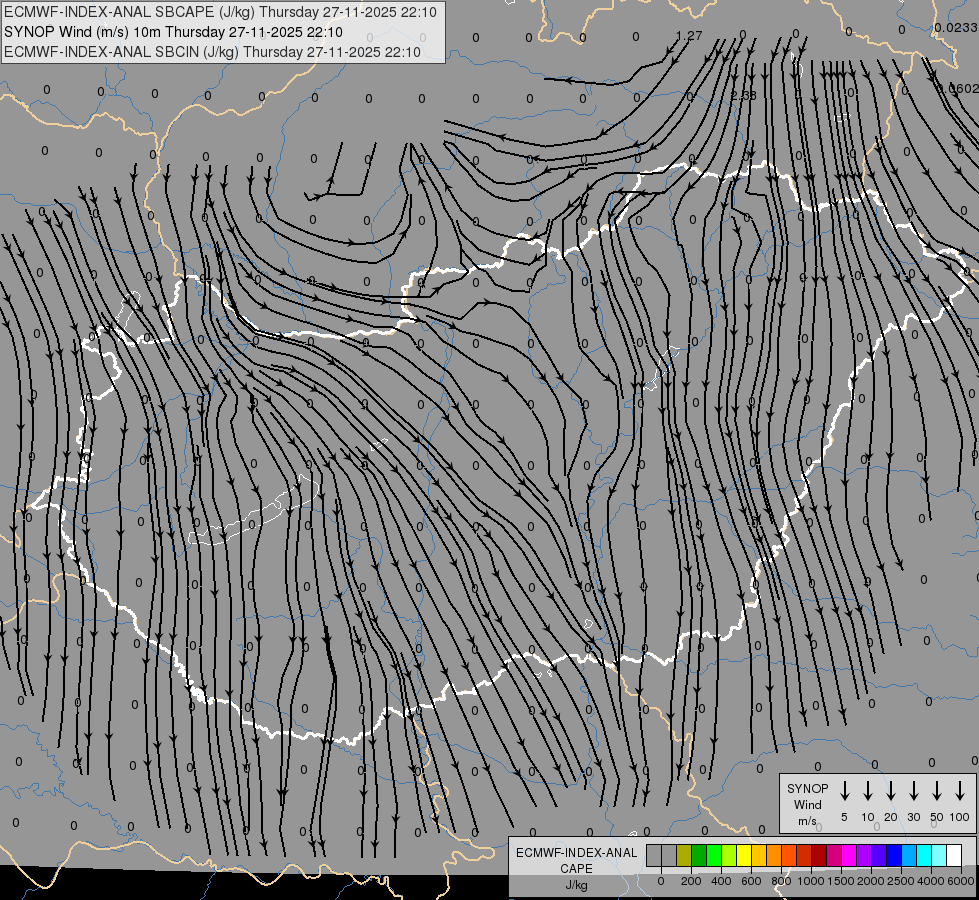
Task: Pick the light blue CAPE swatch after 2500
Action: tap(908, 856)
